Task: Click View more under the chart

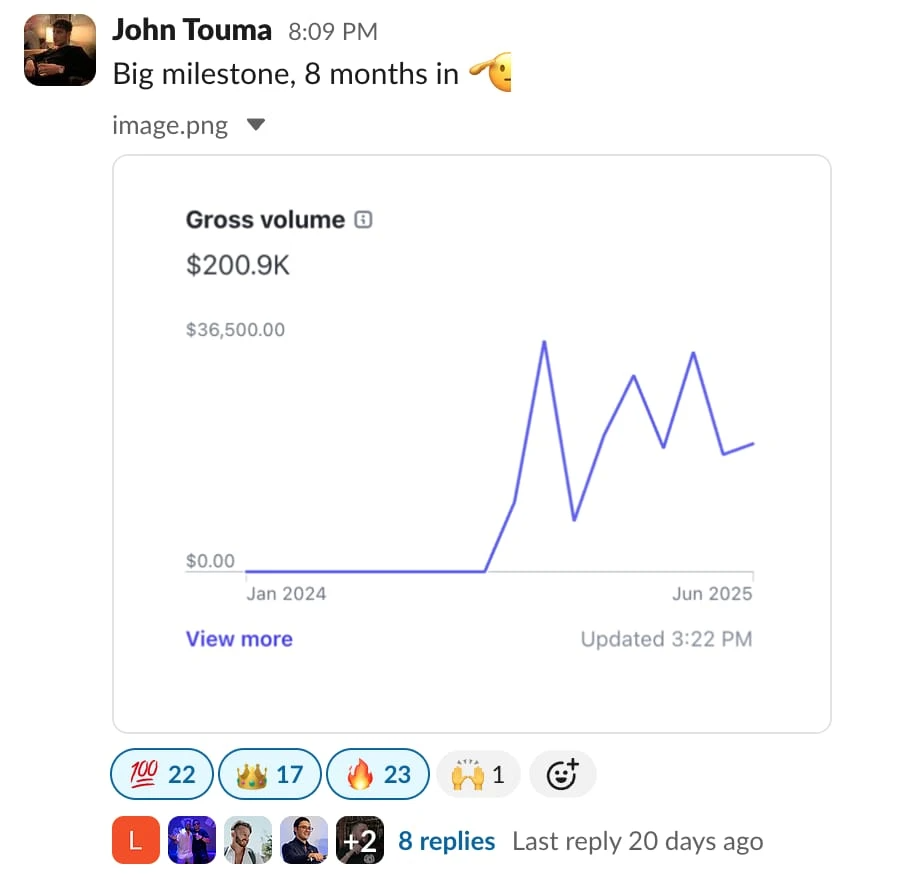Action: point(239,639)
